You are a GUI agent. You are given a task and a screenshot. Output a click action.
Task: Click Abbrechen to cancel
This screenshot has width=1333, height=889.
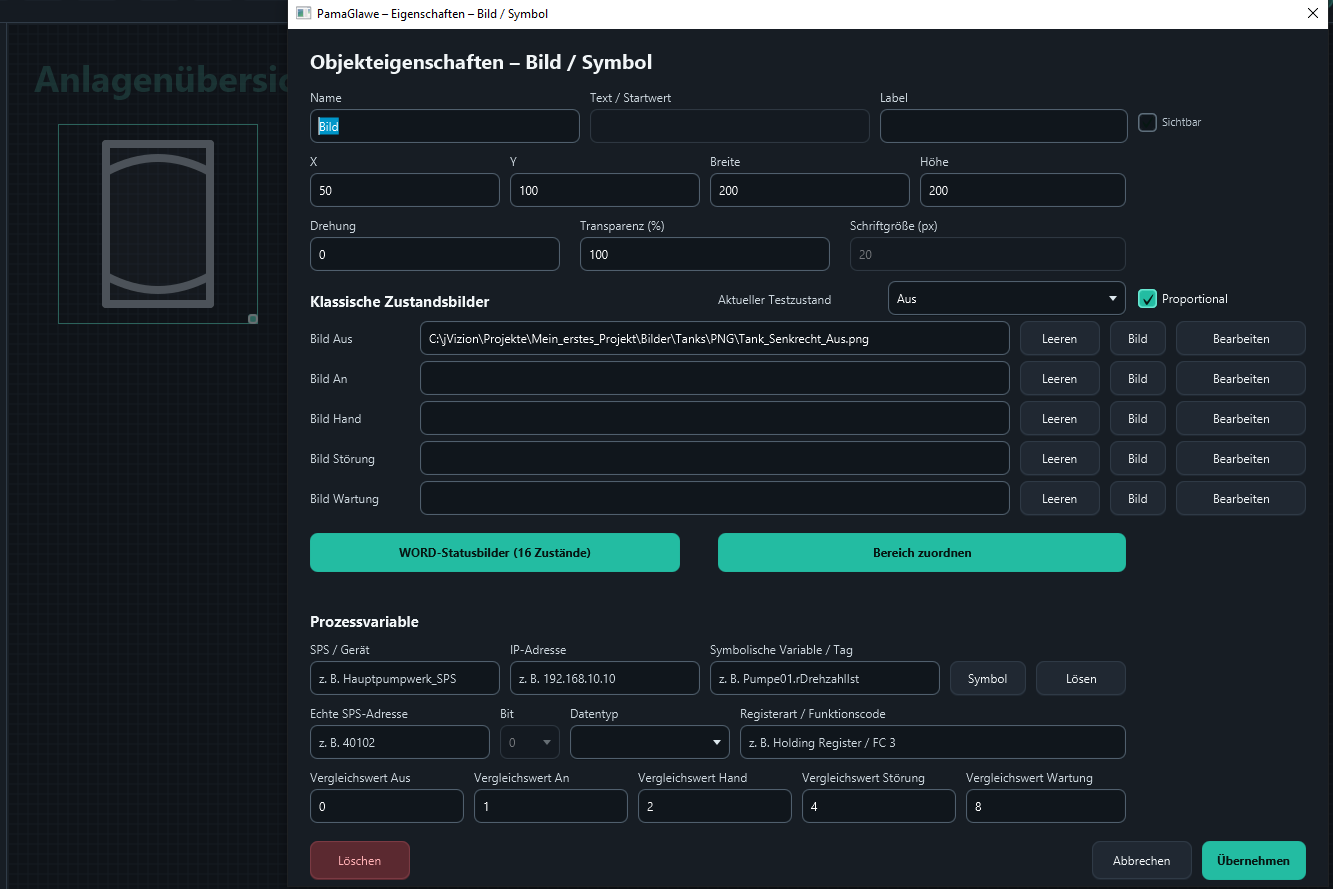point(1141,860)
